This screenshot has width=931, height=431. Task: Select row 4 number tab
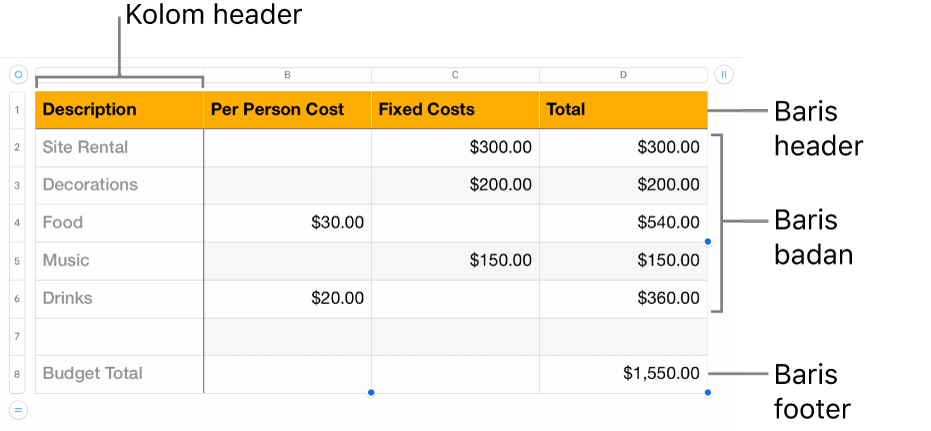pyautogui.click(x=18, y=223)
